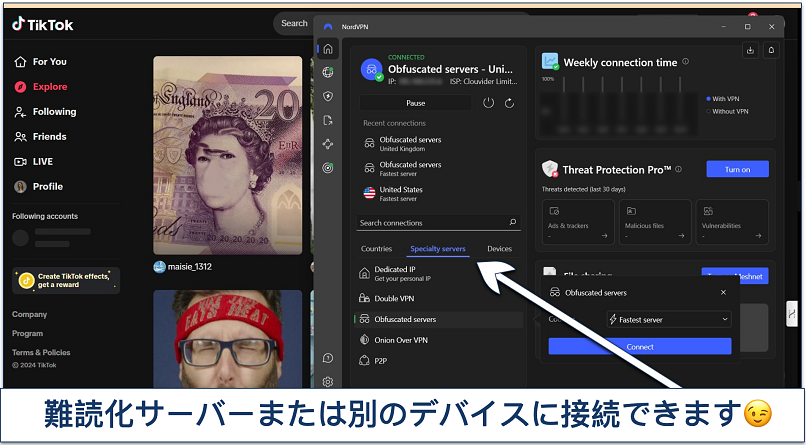Screen dimensions: 806x445
Task: Open the NordVPN Home sidebar icon
Action: pyautogui.click(x=328, y=49)
